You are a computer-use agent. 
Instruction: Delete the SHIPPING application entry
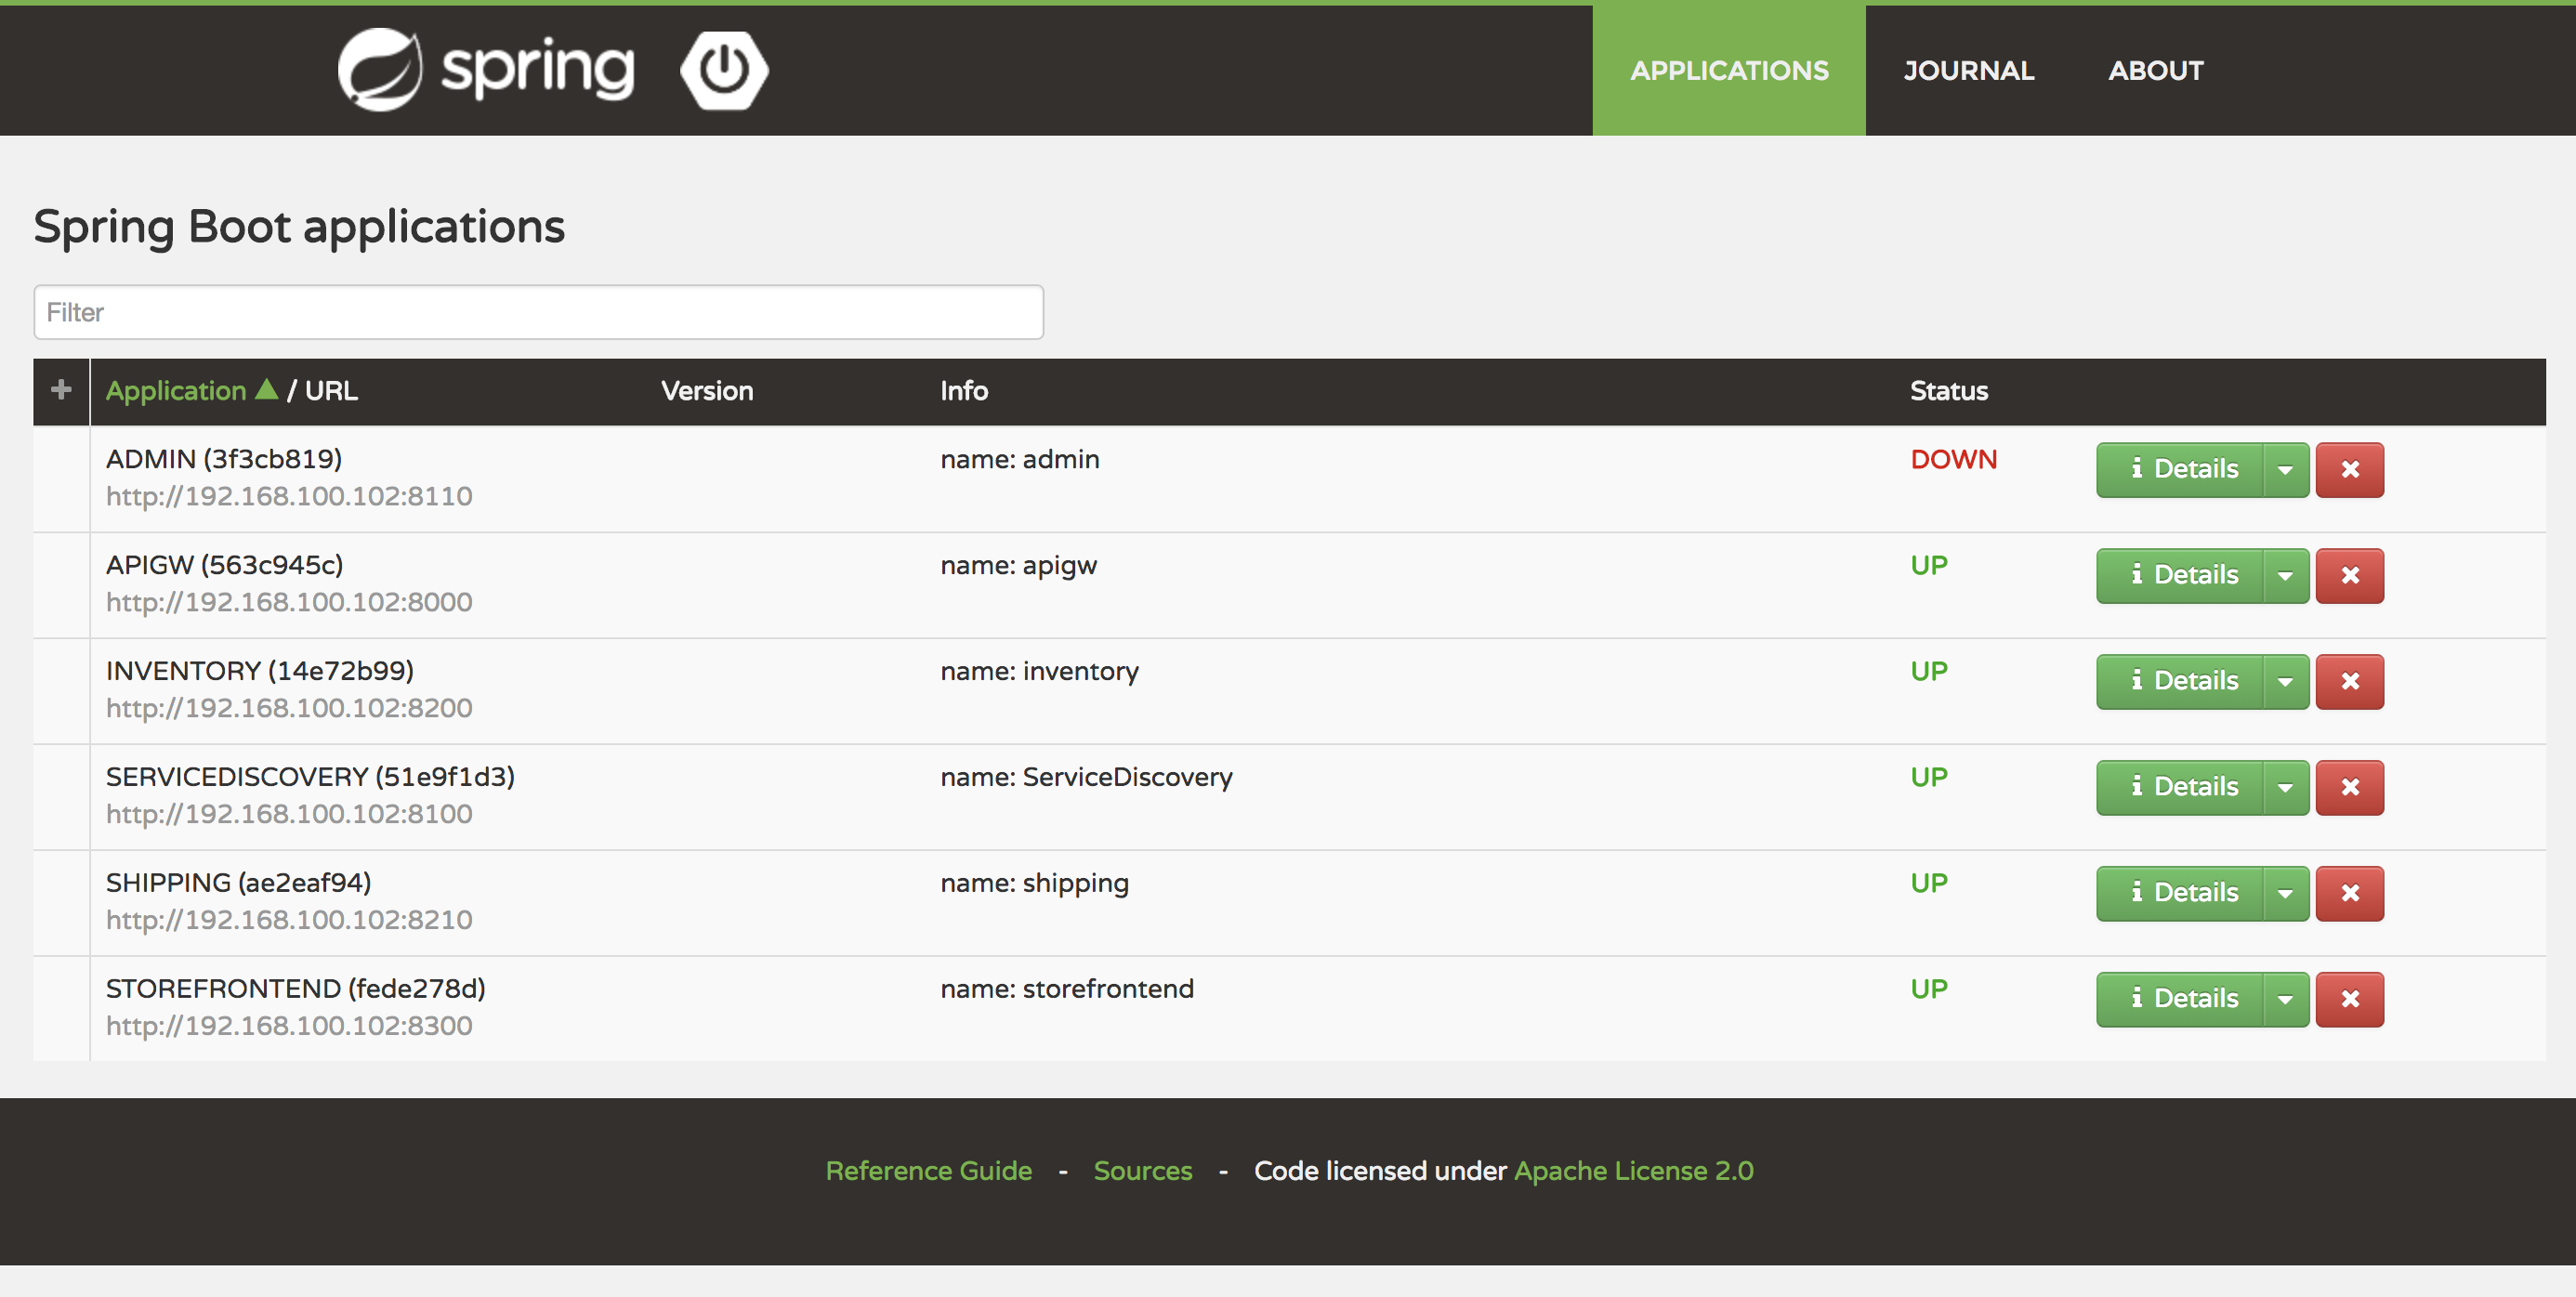(x=2349, y=893)
